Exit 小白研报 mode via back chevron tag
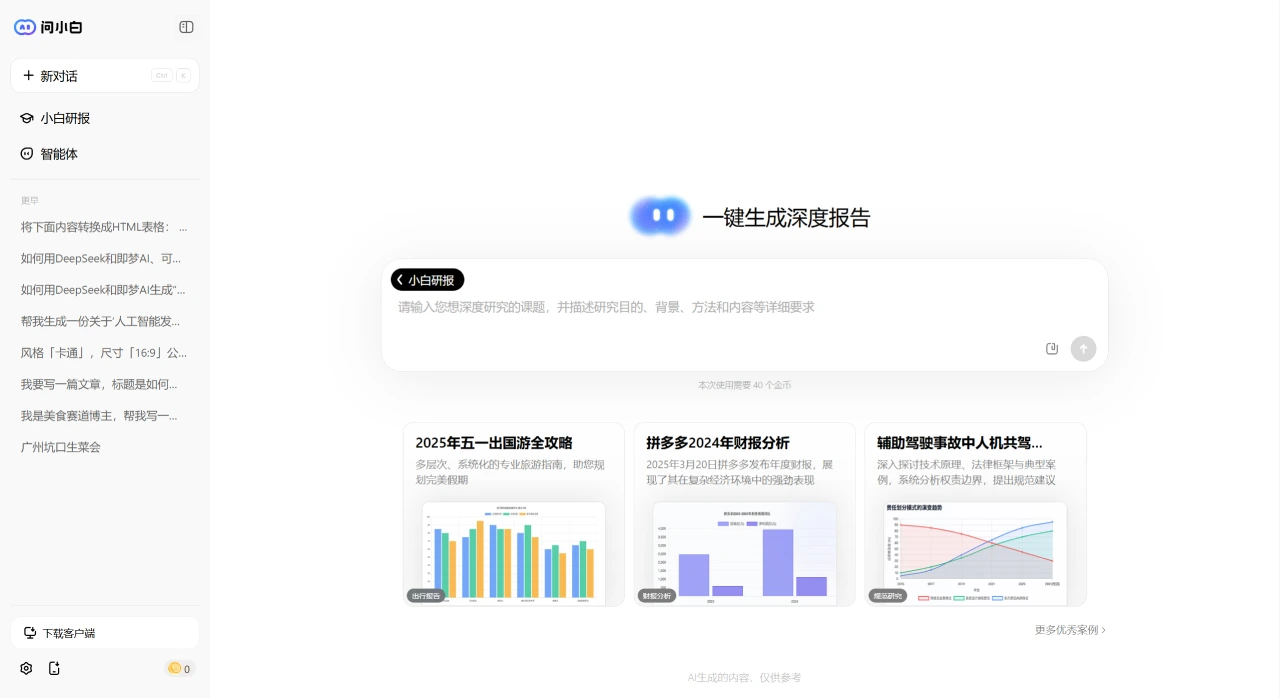The height and width of the screenshot is (698, 1280). 427,280
